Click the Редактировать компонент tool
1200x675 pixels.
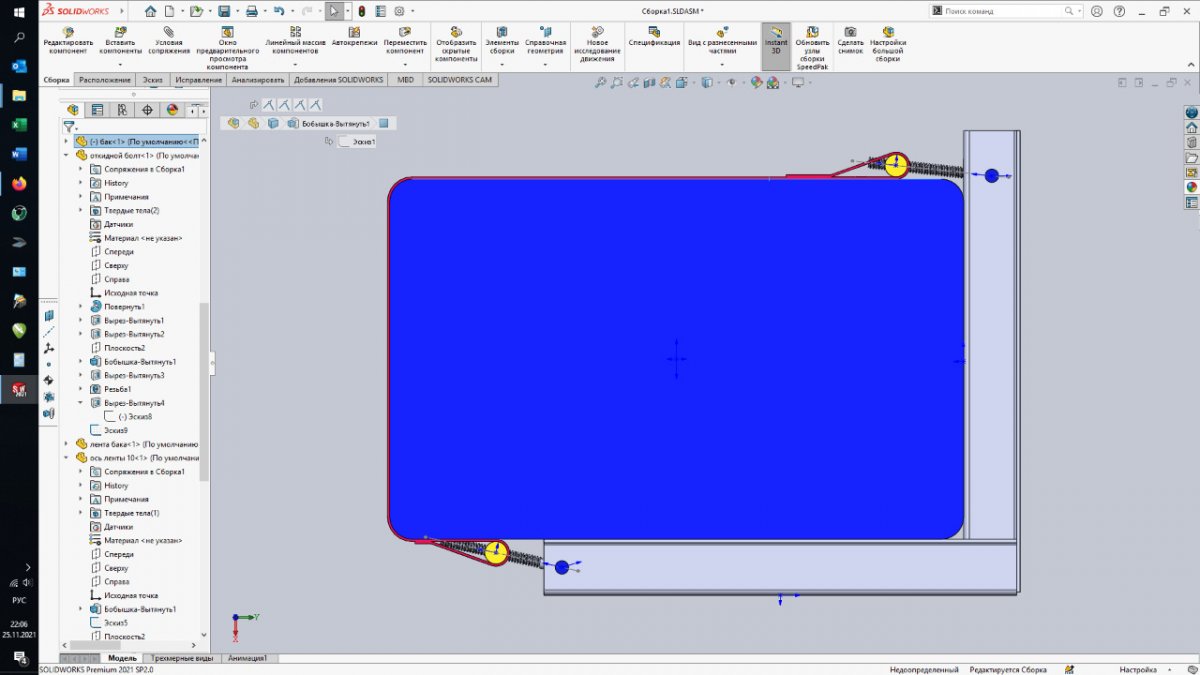pyautogui.click(x=68, y=42)
